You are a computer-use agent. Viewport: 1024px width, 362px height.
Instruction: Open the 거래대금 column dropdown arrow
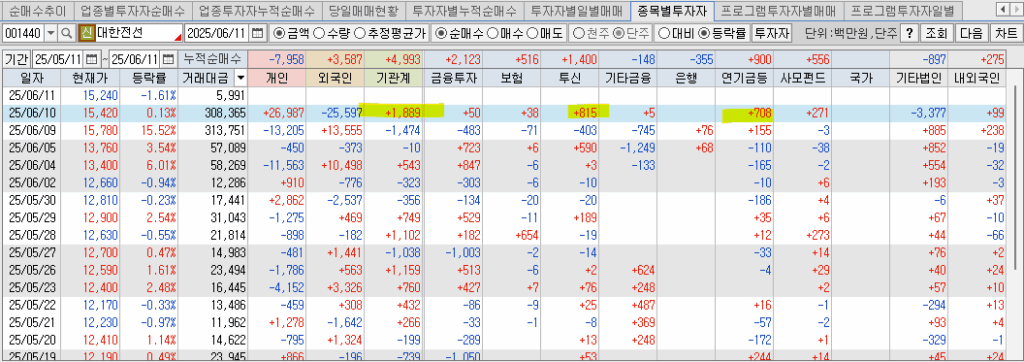coord(241,78)
